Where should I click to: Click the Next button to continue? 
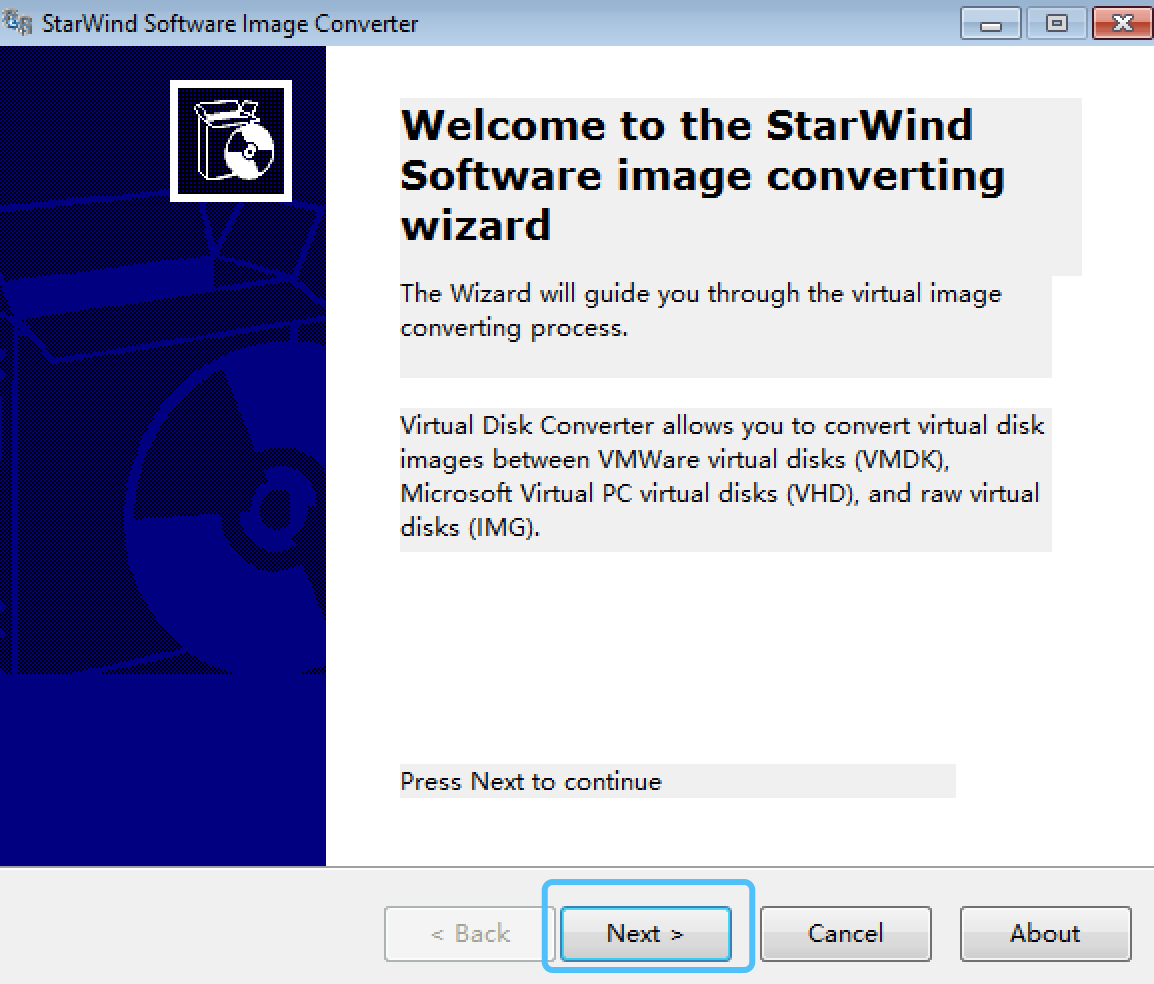[x=645, y=933]
